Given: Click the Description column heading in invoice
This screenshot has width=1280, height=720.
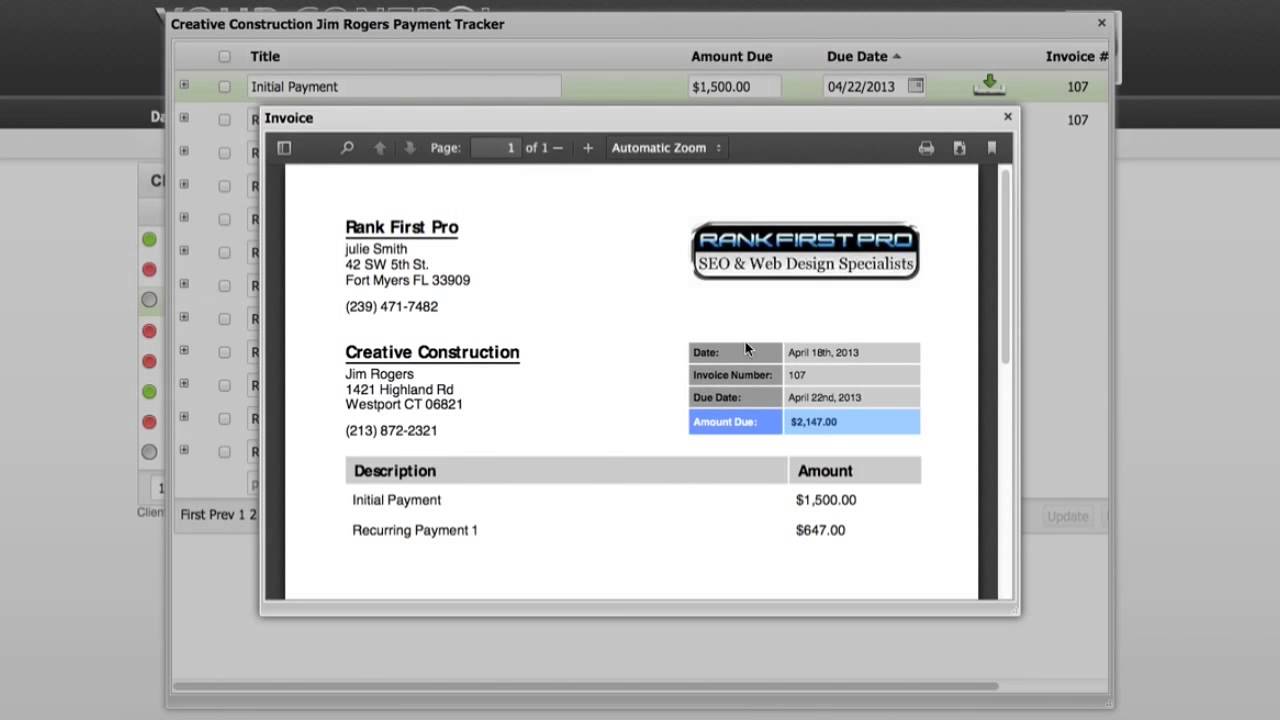Looking at the screenshot, I should (x=395, y=471).
